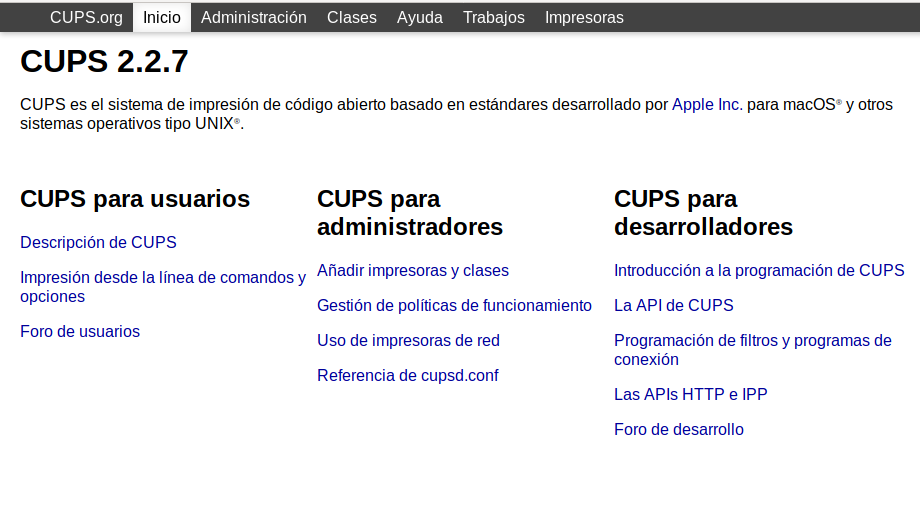Open La API de CUPS link
The width and height of the screenshot is (920, 520).
click(674, 306)
